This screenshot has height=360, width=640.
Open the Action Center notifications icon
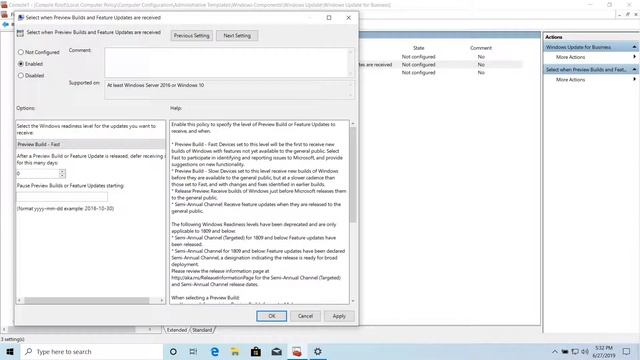[627, 351]
